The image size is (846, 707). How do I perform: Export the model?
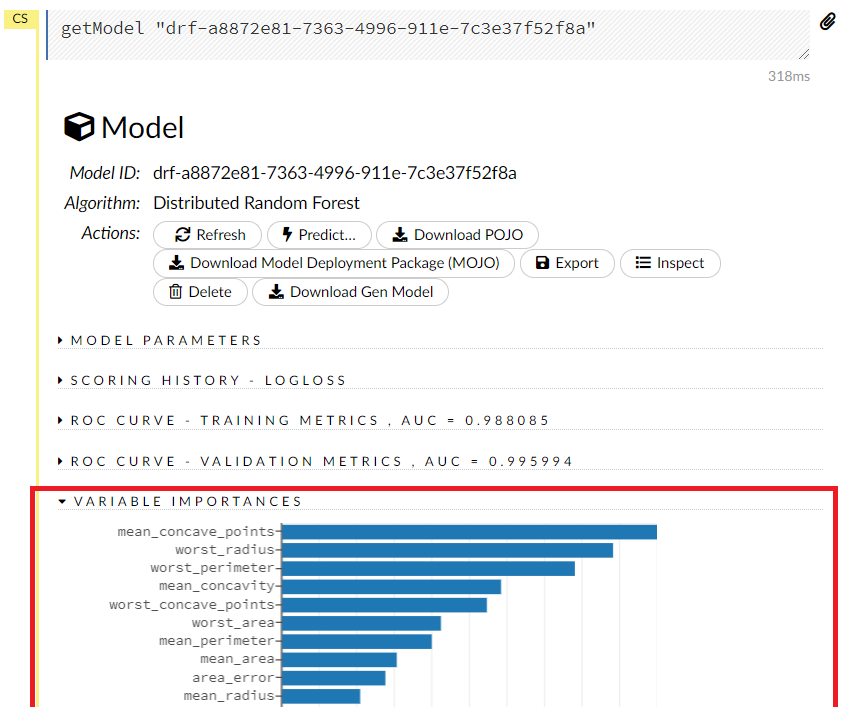point(566,263)
